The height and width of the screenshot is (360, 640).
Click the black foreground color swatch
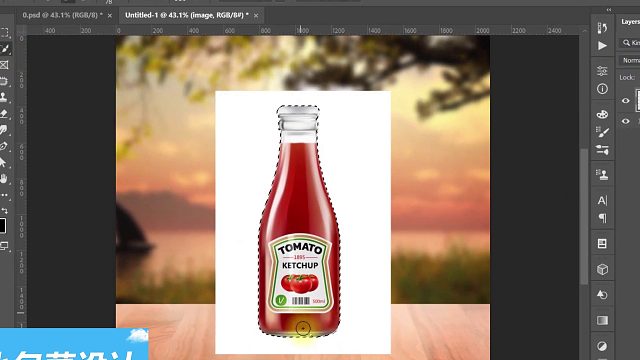pyautogui.click(x=2, y=226)
